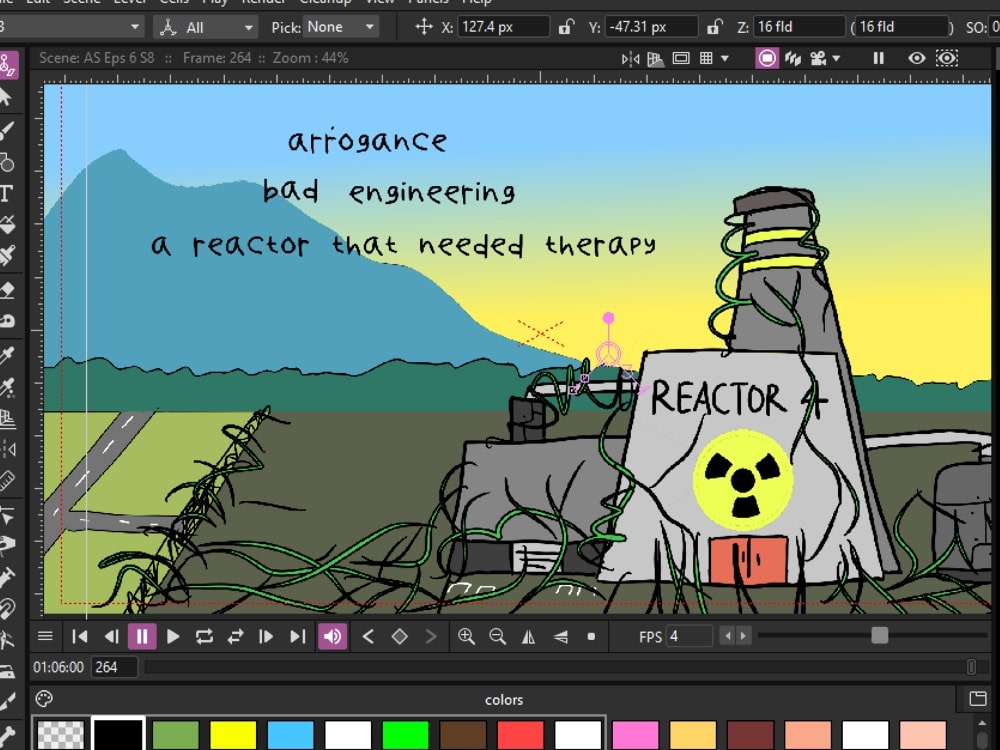Pick the pink color swatch
This screenshot has height=750, width=1000.
635,735
